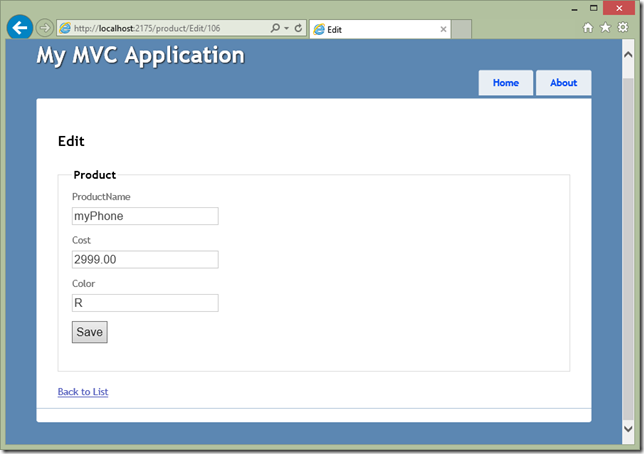Click the Color label
This screenshot has width=644, height=454.
pos(83,283)
